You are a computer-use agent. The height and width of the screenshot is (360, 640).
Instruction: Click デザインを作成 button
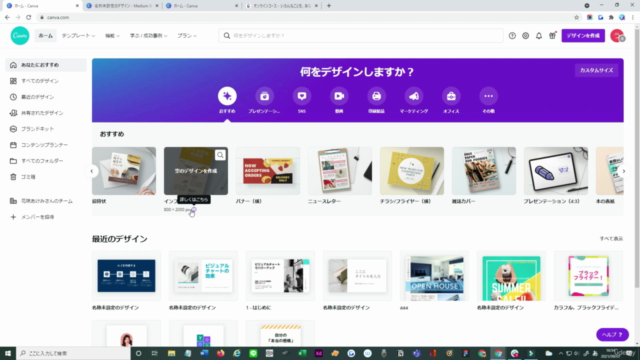pos(583,36)
